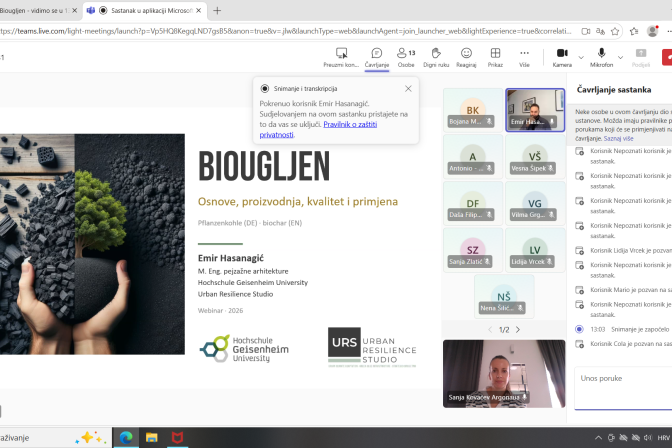Select Bojana M. participant tile
This screenshot has width=672, height=448.
pos(473,110)
